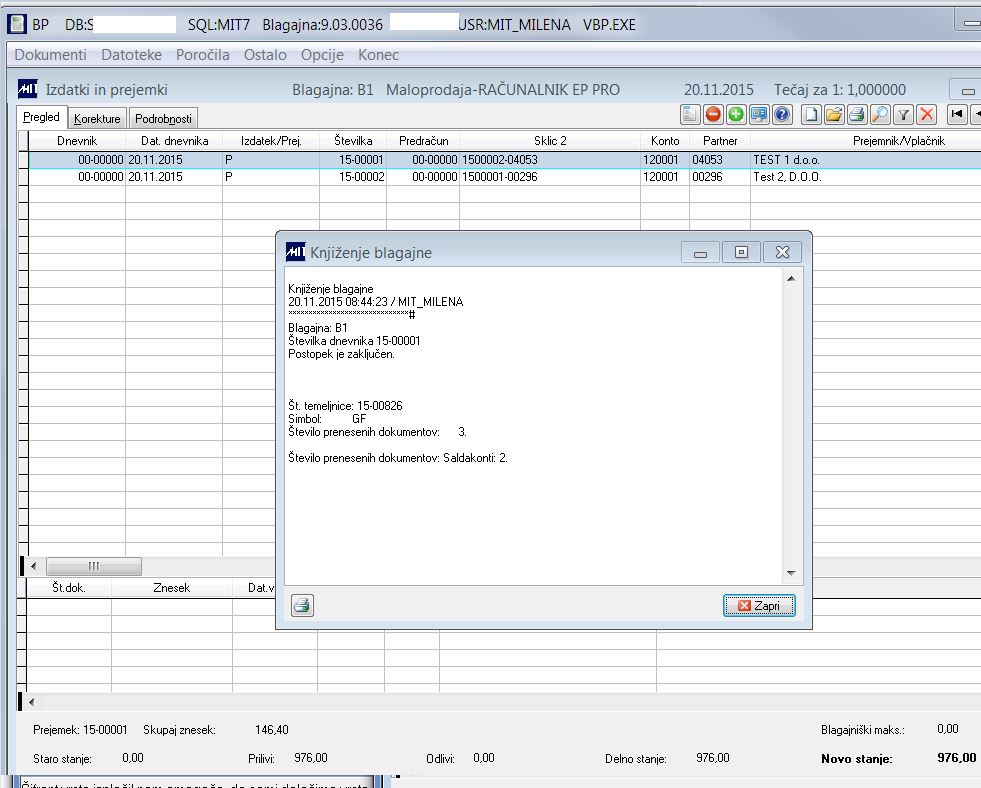Viewport: 981px width, 788px height.
Task: Open help via blue question mark icon
Action: pyautogui.click(x=782, y=114)
